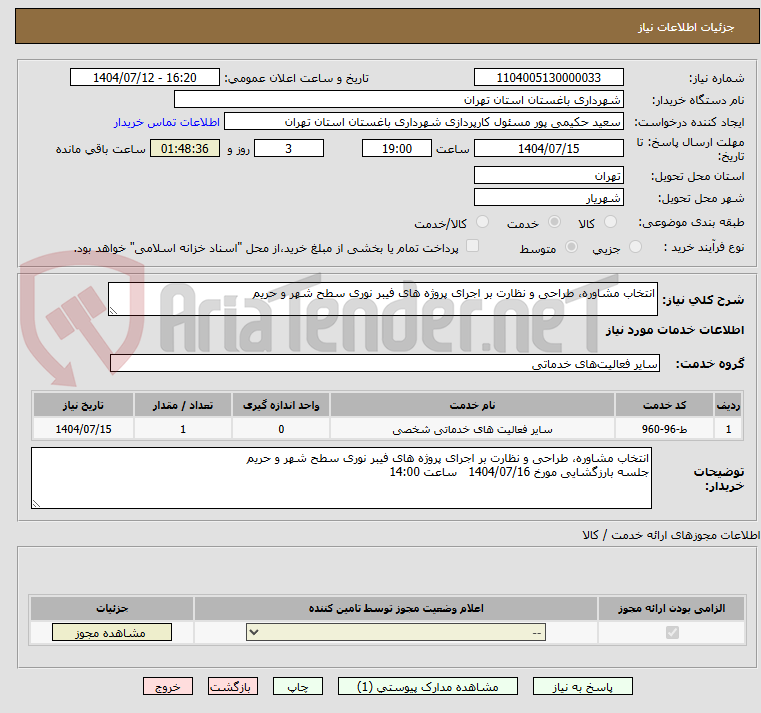The width and height of the screenshot is (761, 713).
Task: Click the شرح کلی نیاز description textarea
Action: (x=382, y=299)
